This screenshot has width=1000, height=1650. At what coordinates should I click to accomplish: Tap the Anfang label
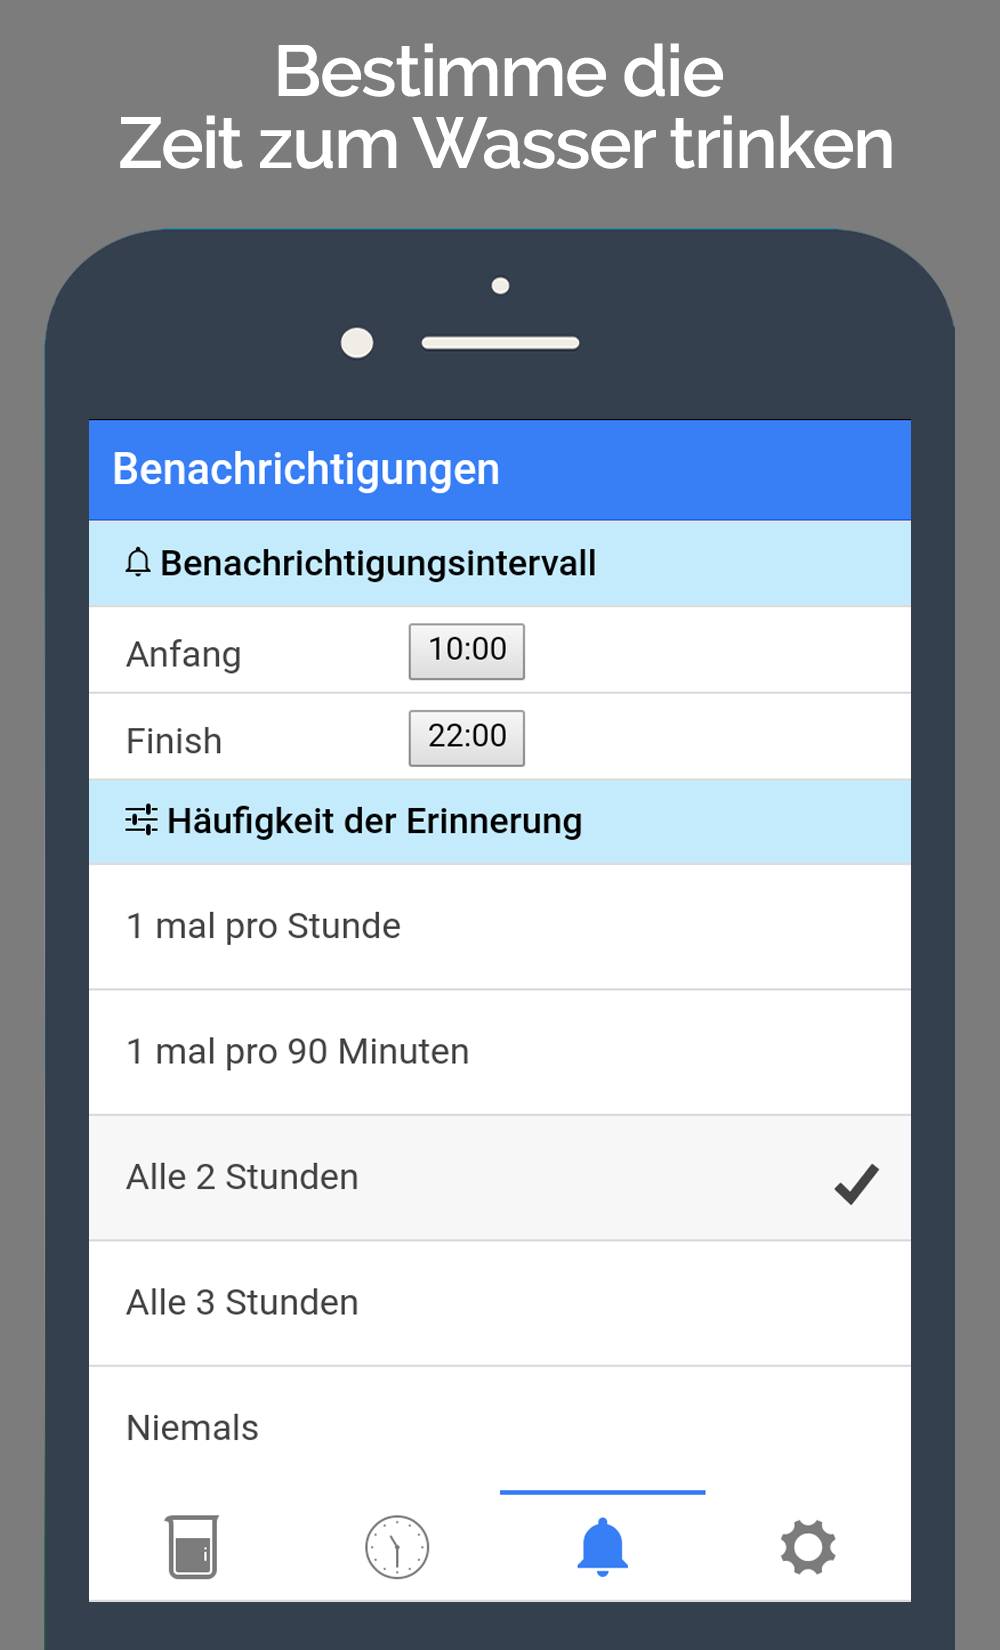[x=184, y=655]
